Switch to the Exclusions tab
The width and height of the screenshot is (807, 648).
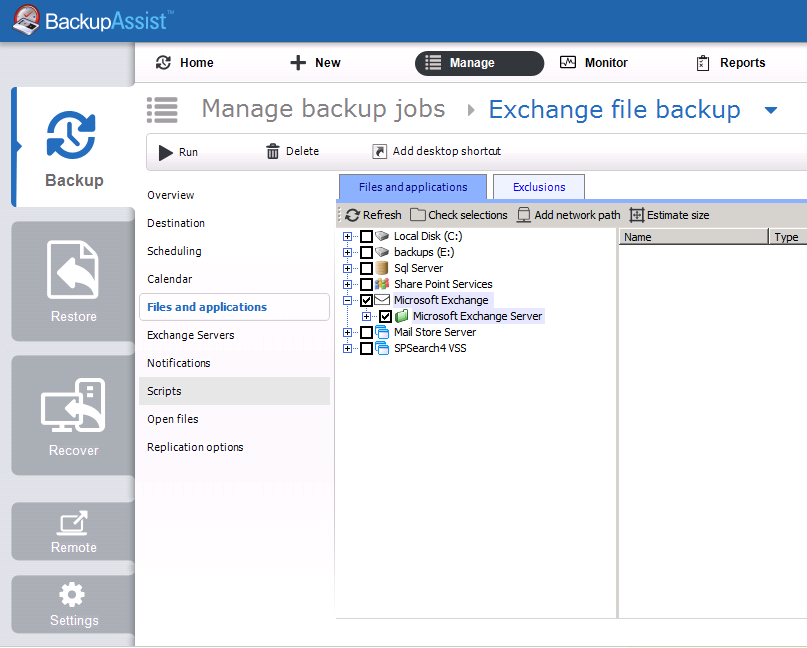[539, 187]
